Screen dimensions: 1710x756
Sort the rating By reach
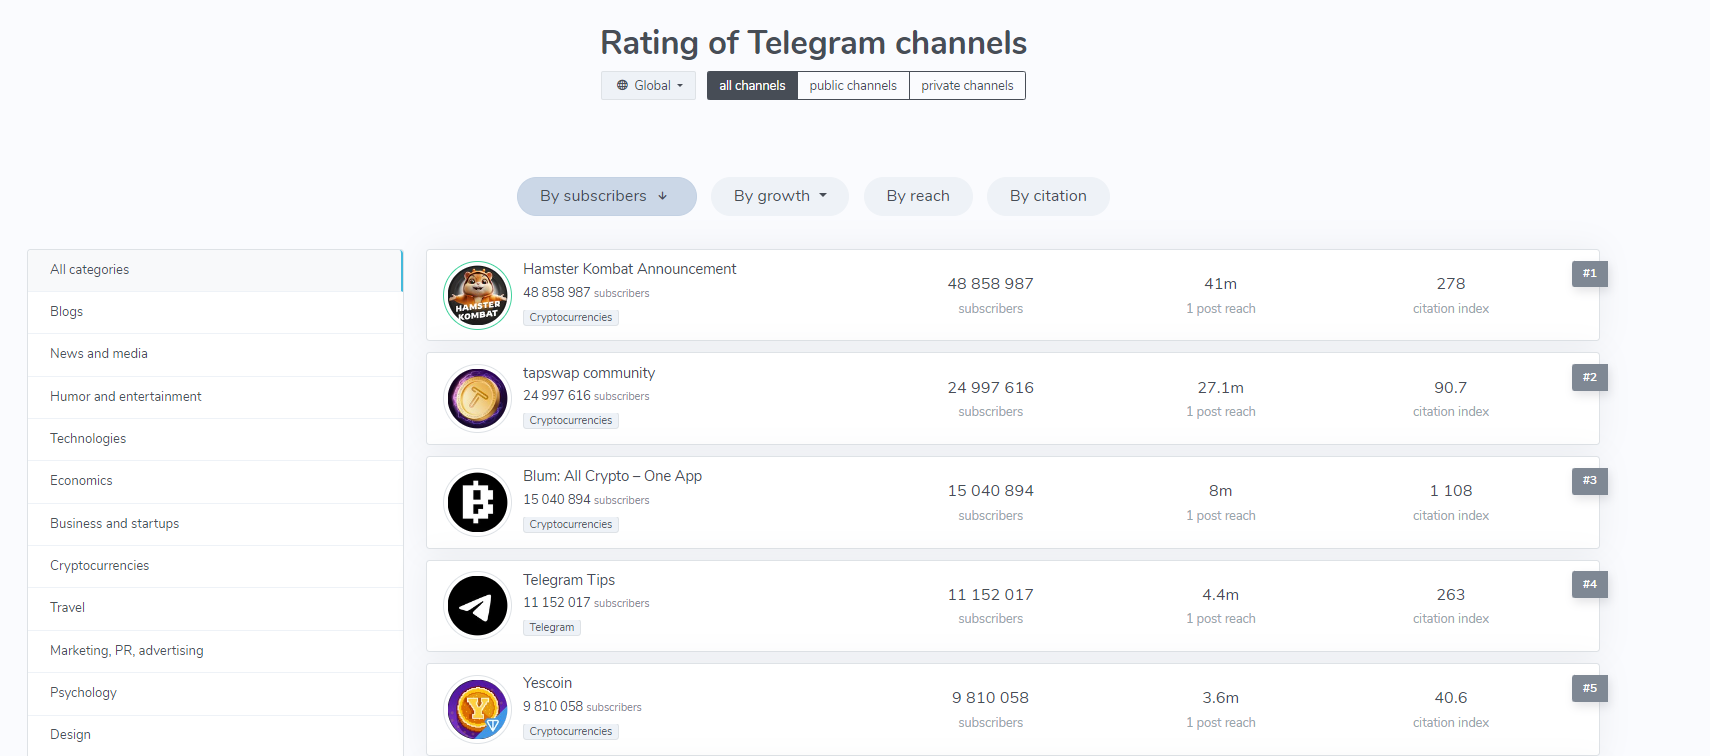[918, 196]
